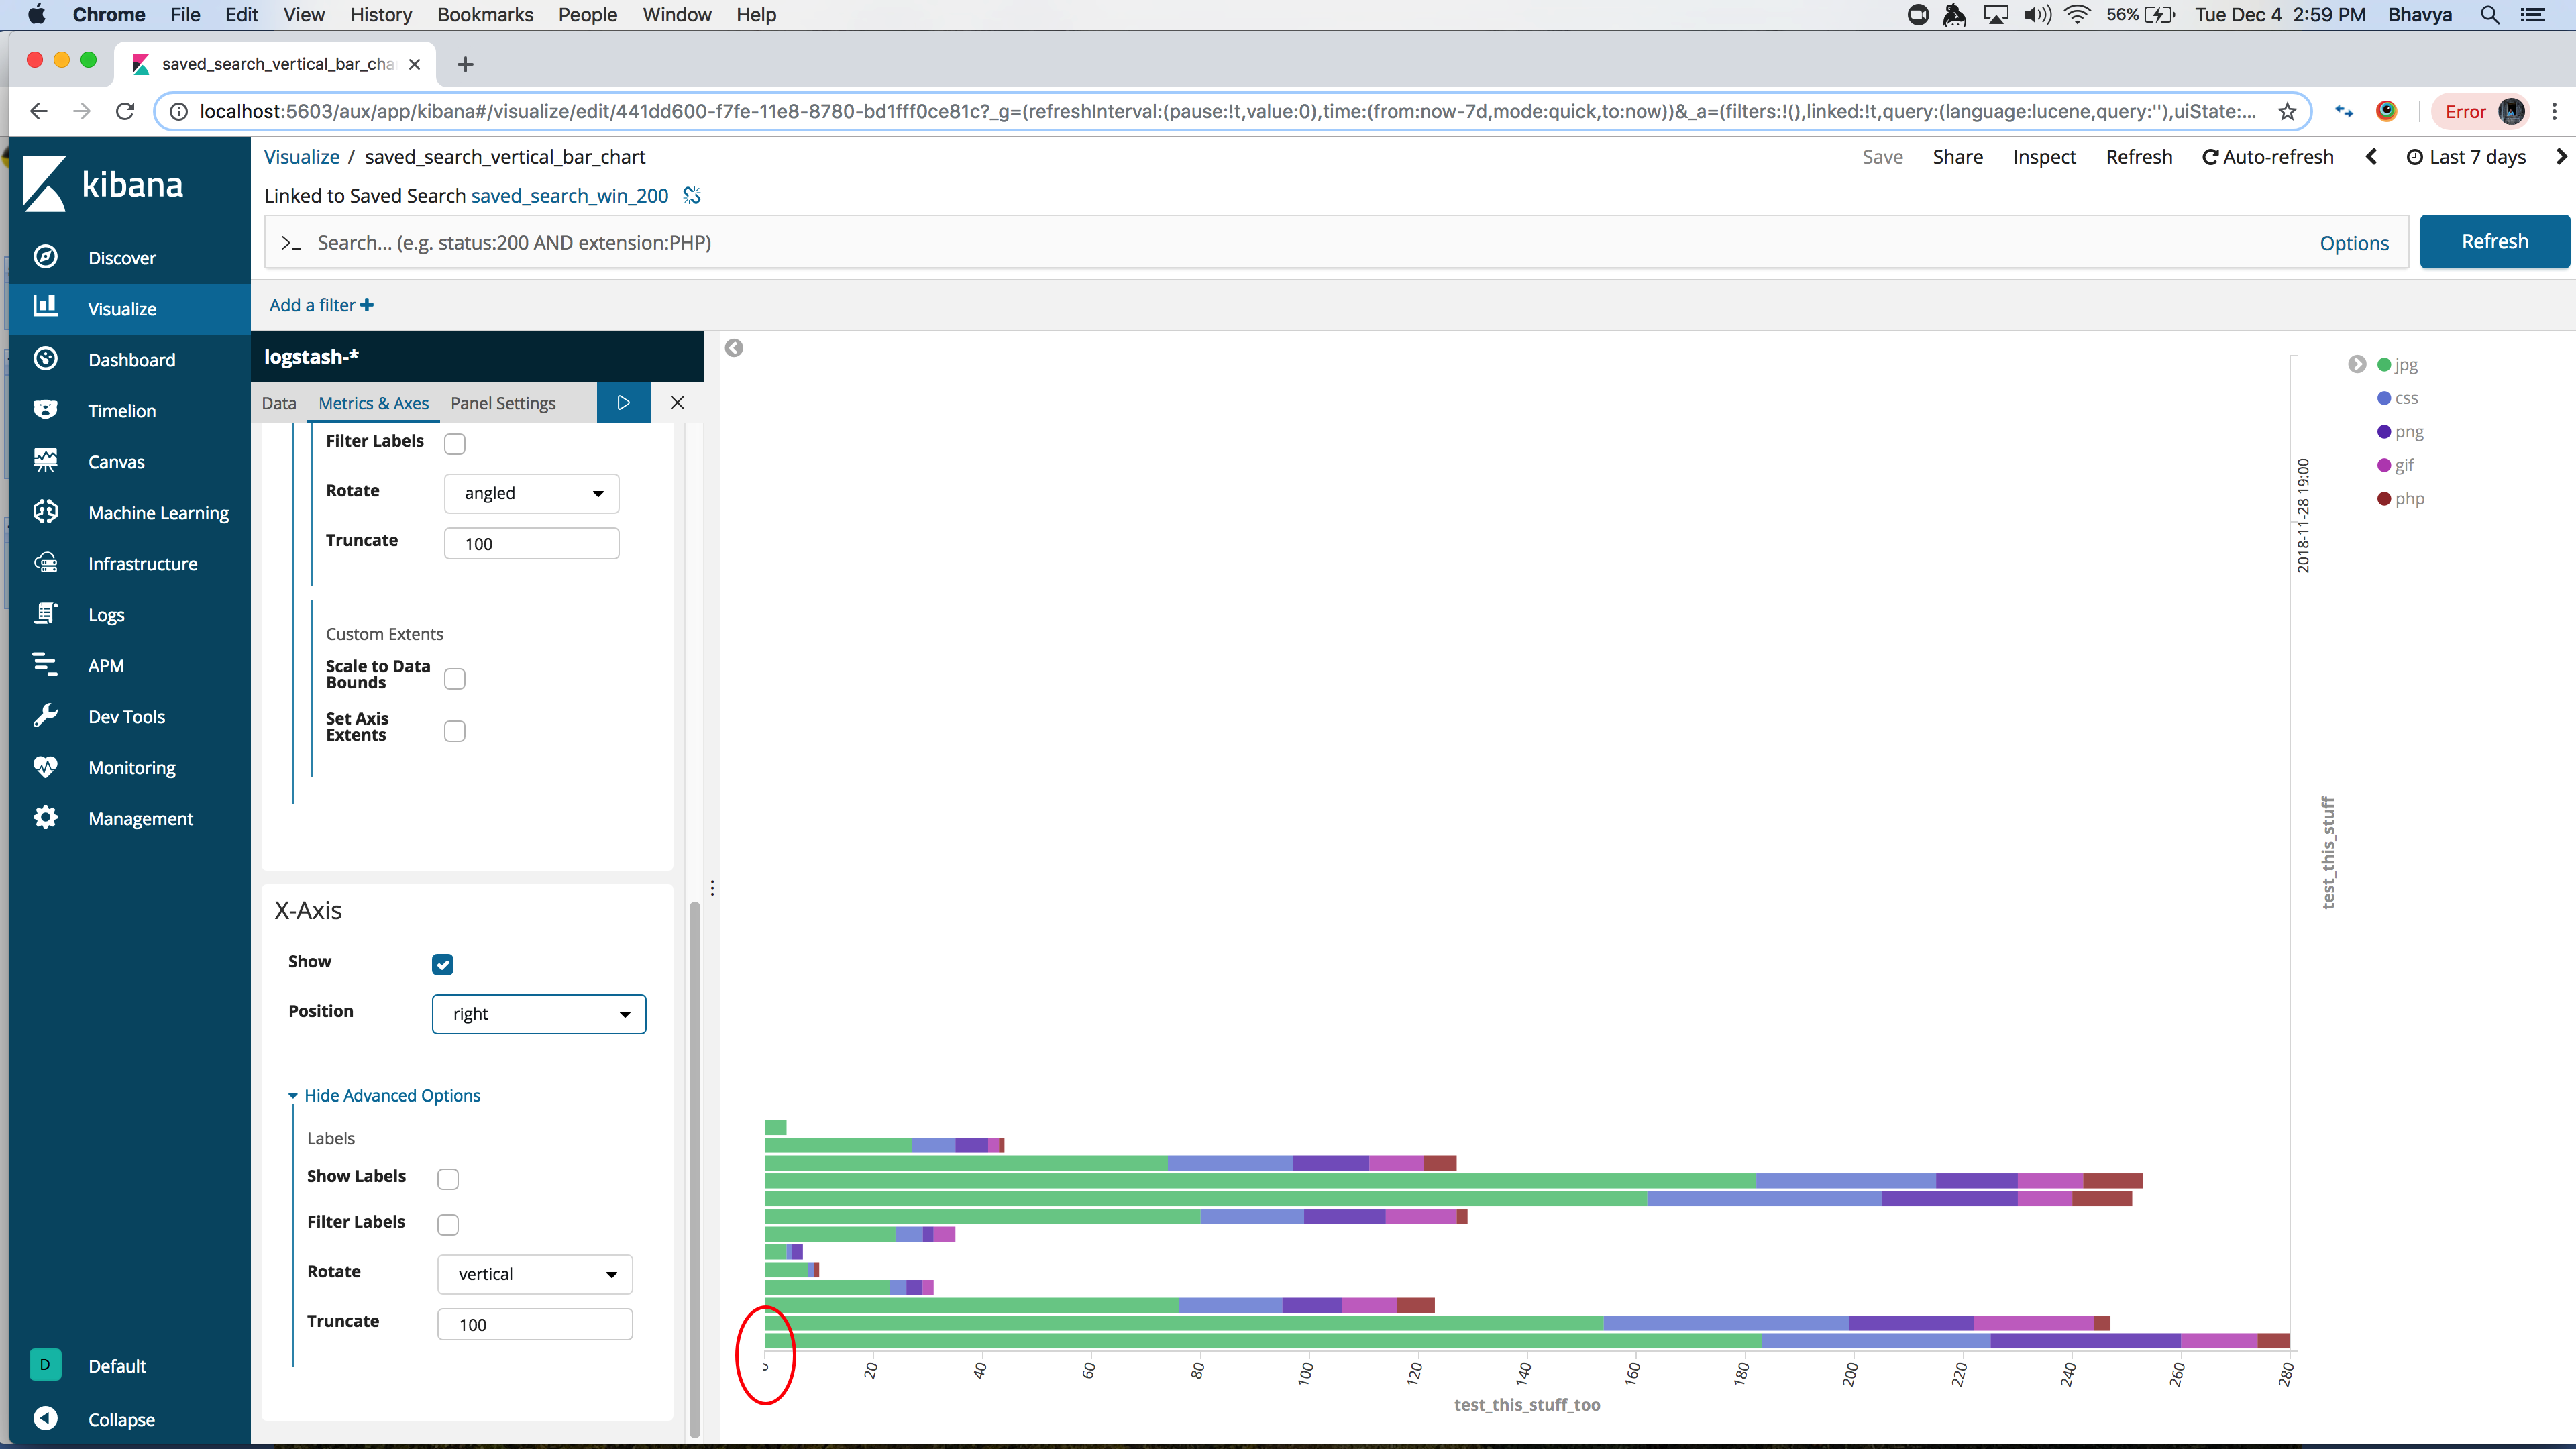Screen dimensions: 2576x1449
Task: Switch to Panel Settings tab
Action: pos(503,403)
